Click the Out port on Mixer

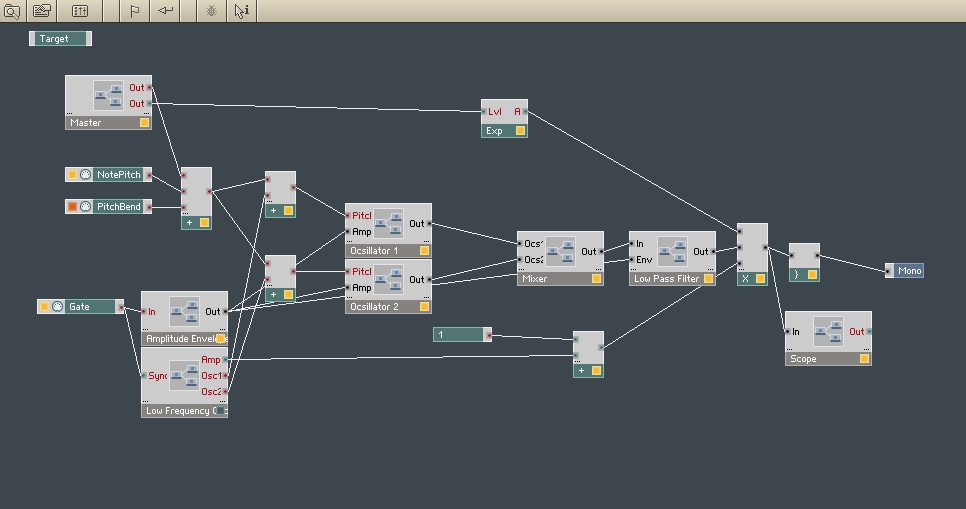click(602, 251)
